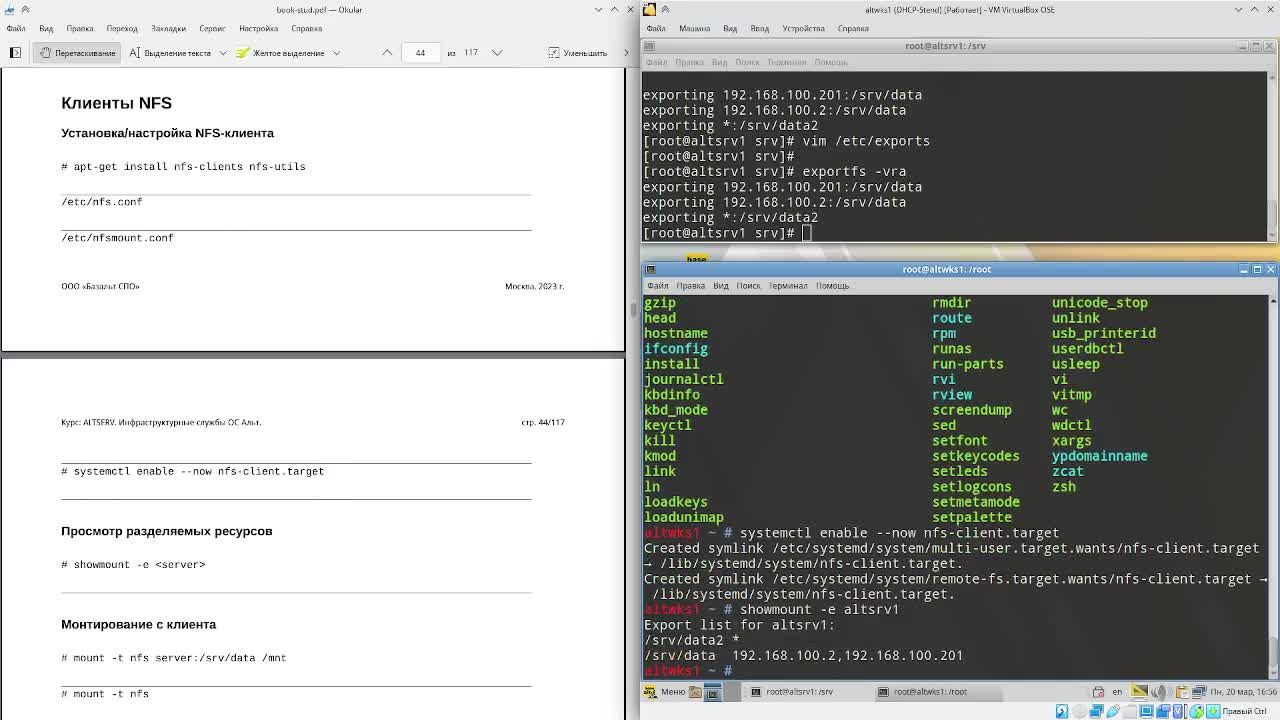Click window menu icon of altsrv1 terminal
The width and height of the screenshot is (1280, 720).
pyautogui.click(x=650, y=46)
